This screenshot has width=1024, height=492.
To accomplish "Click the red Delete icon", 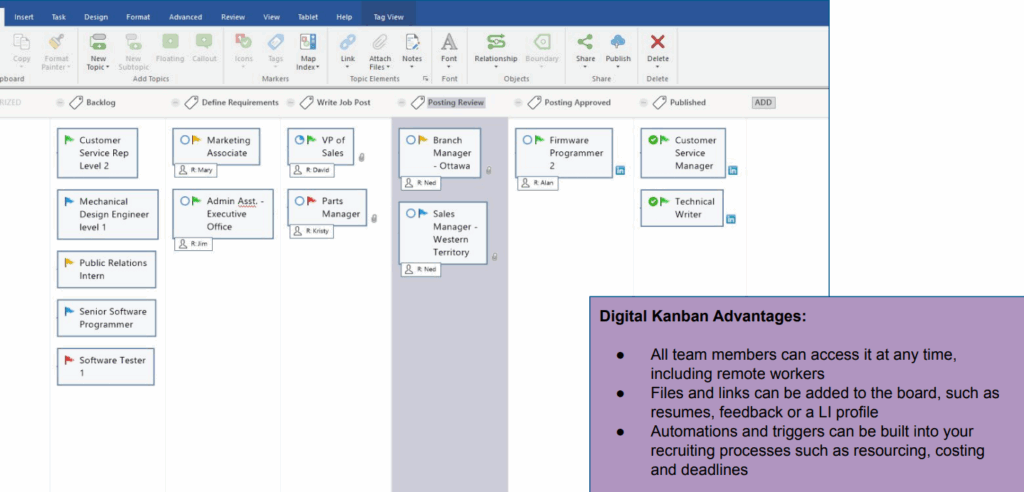I will 657,42.
